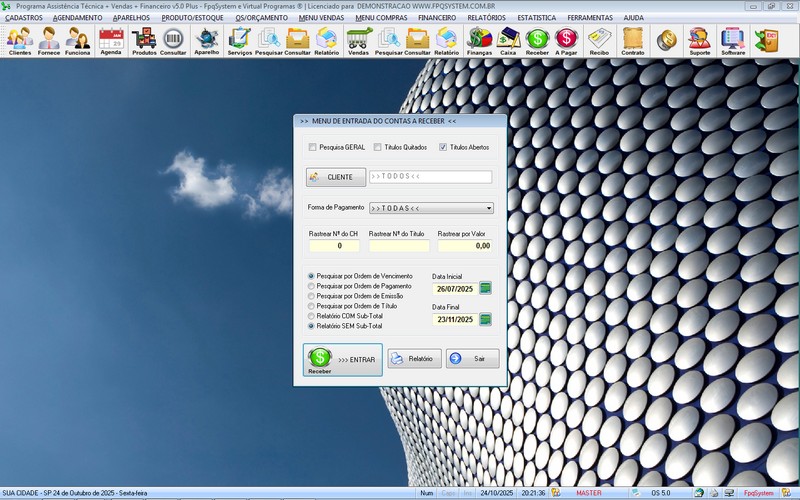800x500 pixels.
Task: Click Pesquisar icon next to Serviços
Action: click(x=268, y=41)
